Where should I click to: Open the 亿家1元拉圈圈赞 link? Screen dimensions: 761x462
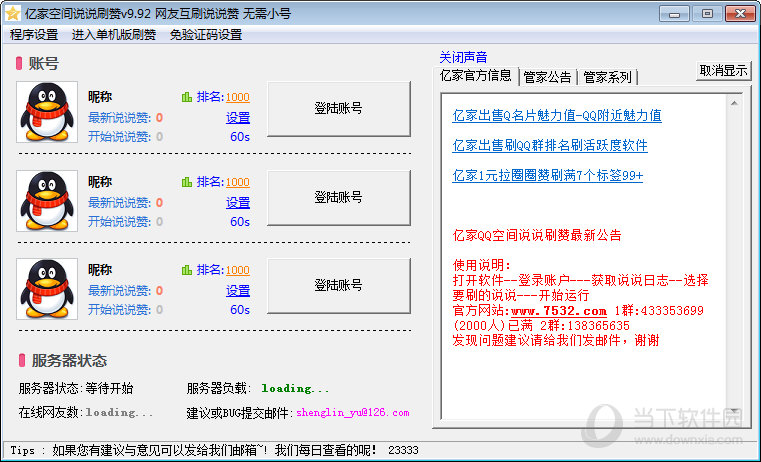click(547, 175)
